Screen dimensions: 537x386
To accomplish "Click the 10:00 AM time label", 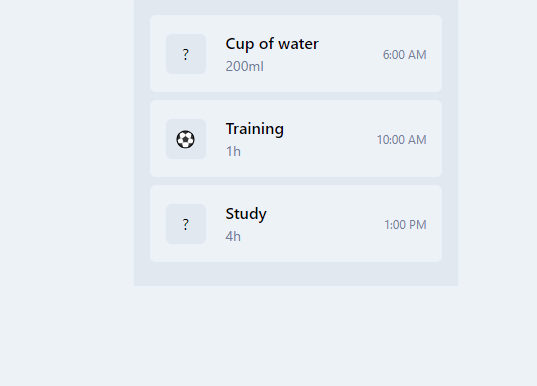I will point(402,140).
